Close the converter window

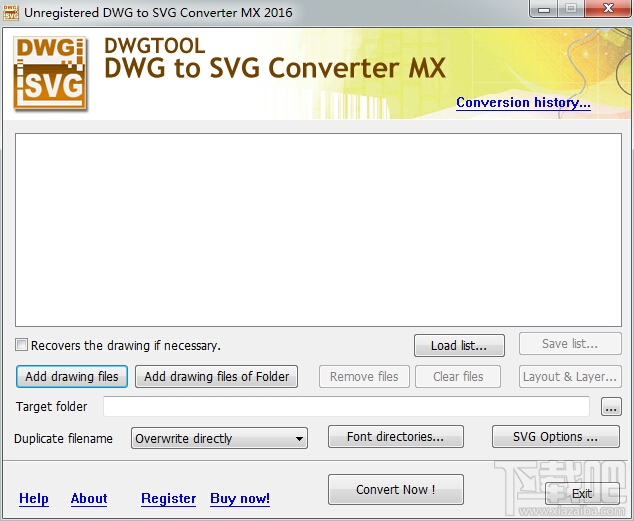click(608, 9)
